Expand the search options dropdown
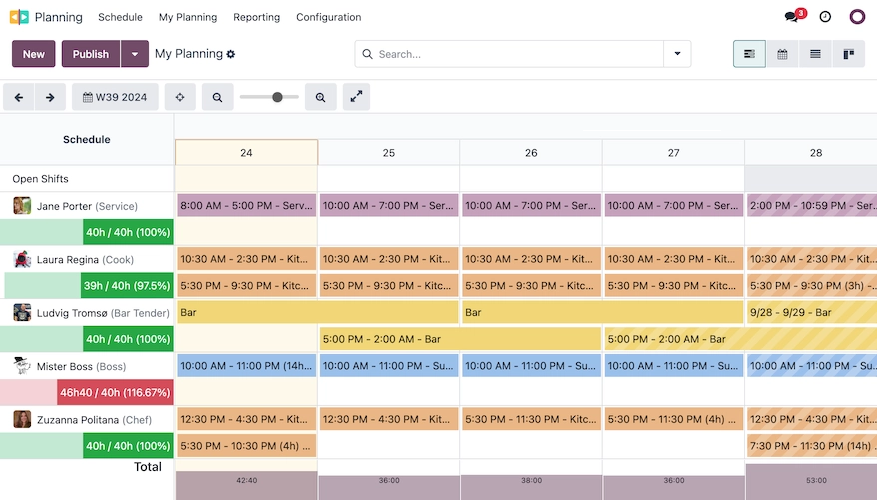 coord(677,54)
